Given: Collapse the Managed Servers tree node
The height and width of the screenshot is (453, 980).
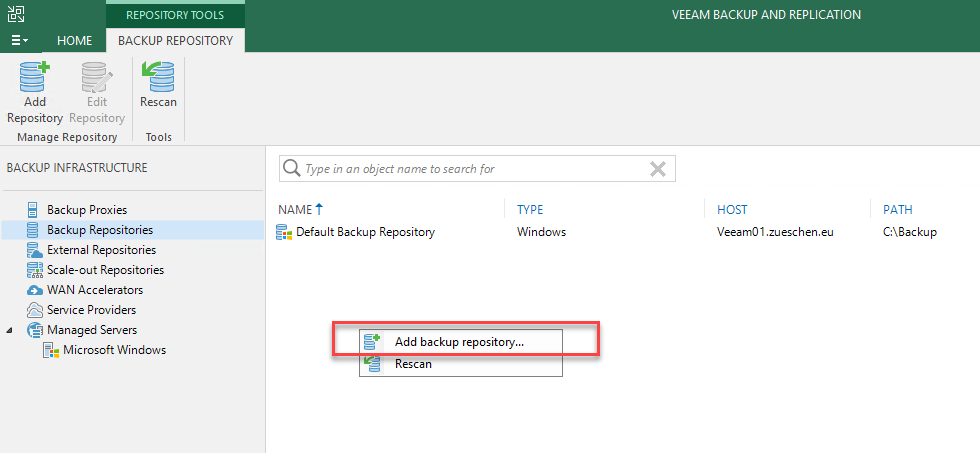Looking at the screenshot, I should (x=9, y=330).
